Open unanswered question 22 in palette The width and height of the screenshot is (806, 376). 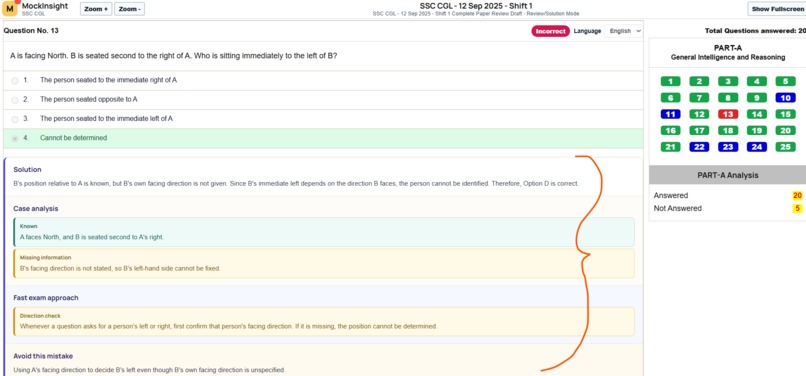click(699, 147)
